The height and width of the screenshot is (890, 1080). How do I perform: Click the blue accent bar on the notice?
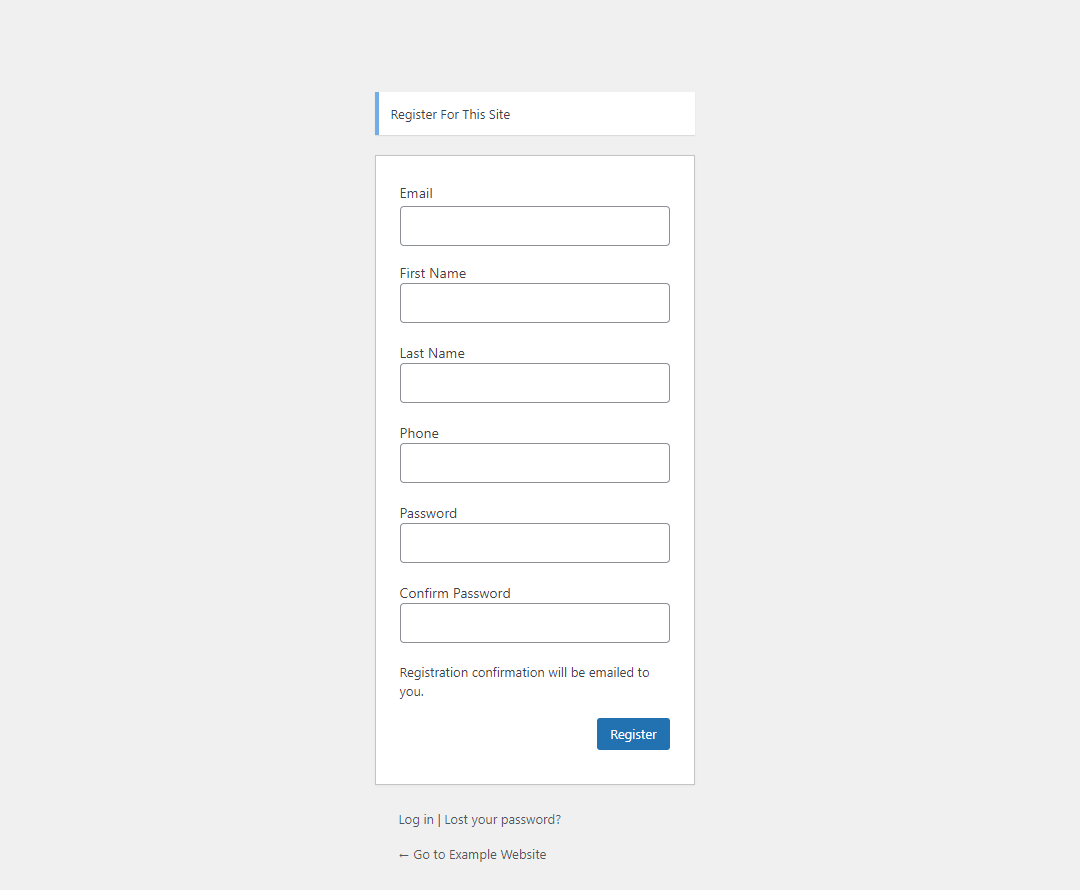point(377,114)
